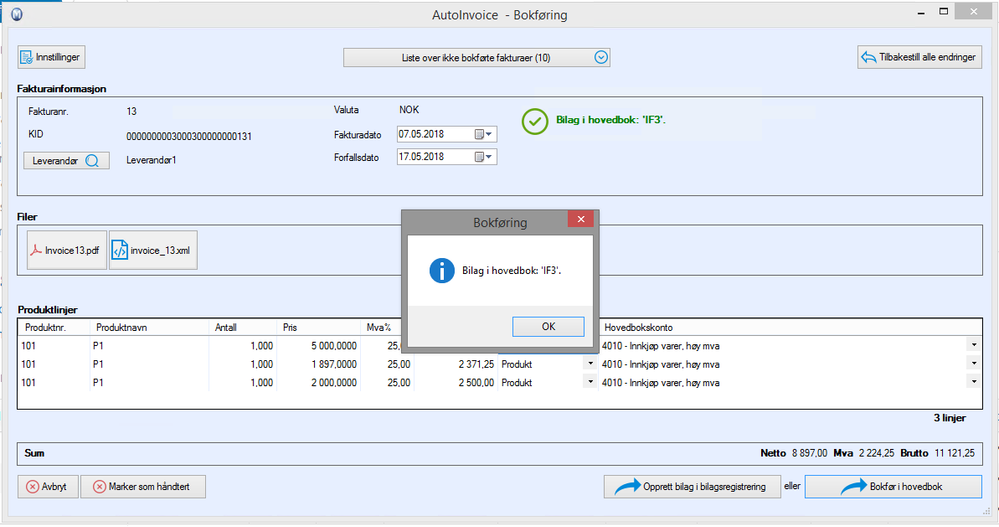Open invoice_13.xml file
This screenshot has height=527, width=999.
pos(153,251)
